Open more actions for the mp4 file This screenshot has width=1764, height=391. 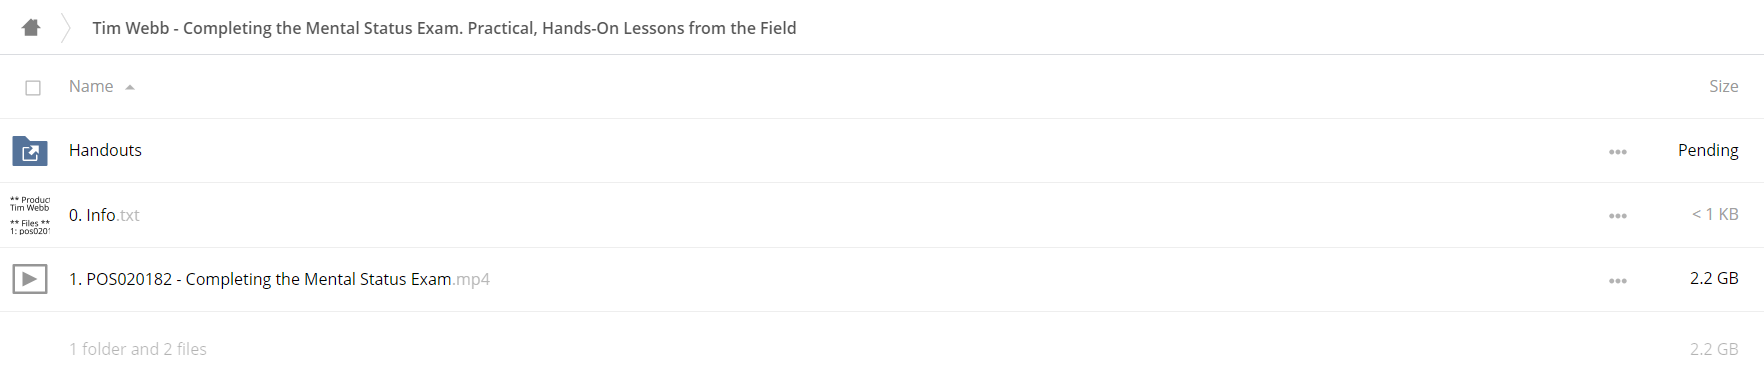pyautogui.click(x=1618, y=281)
